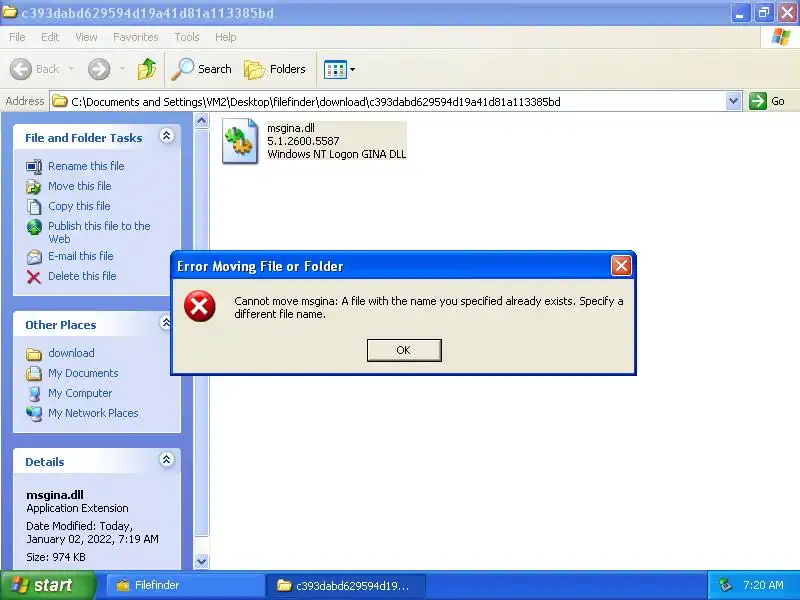Close the Error Moving File dialog
800x600 pixels.
[x=621, y=265]
